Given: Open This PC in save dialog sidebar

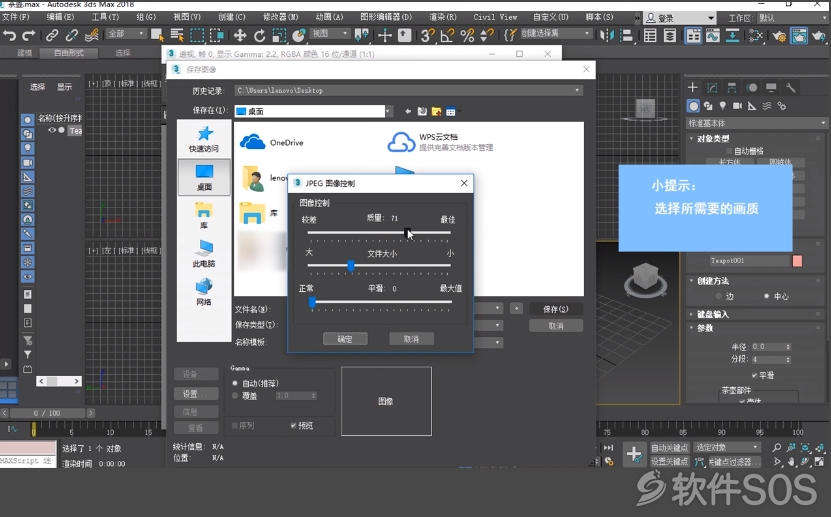Looking at the screenshot, I should pos(204,253).
